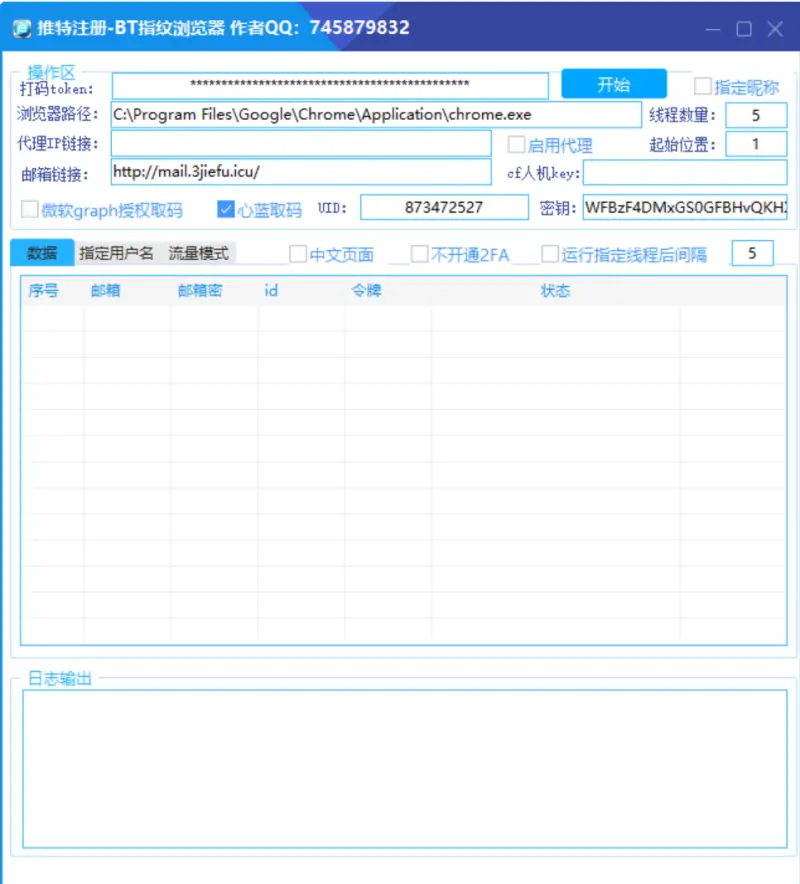Enable the 指定昵称 checkbox
Screen dimensions: 800x884
point(704,86)
